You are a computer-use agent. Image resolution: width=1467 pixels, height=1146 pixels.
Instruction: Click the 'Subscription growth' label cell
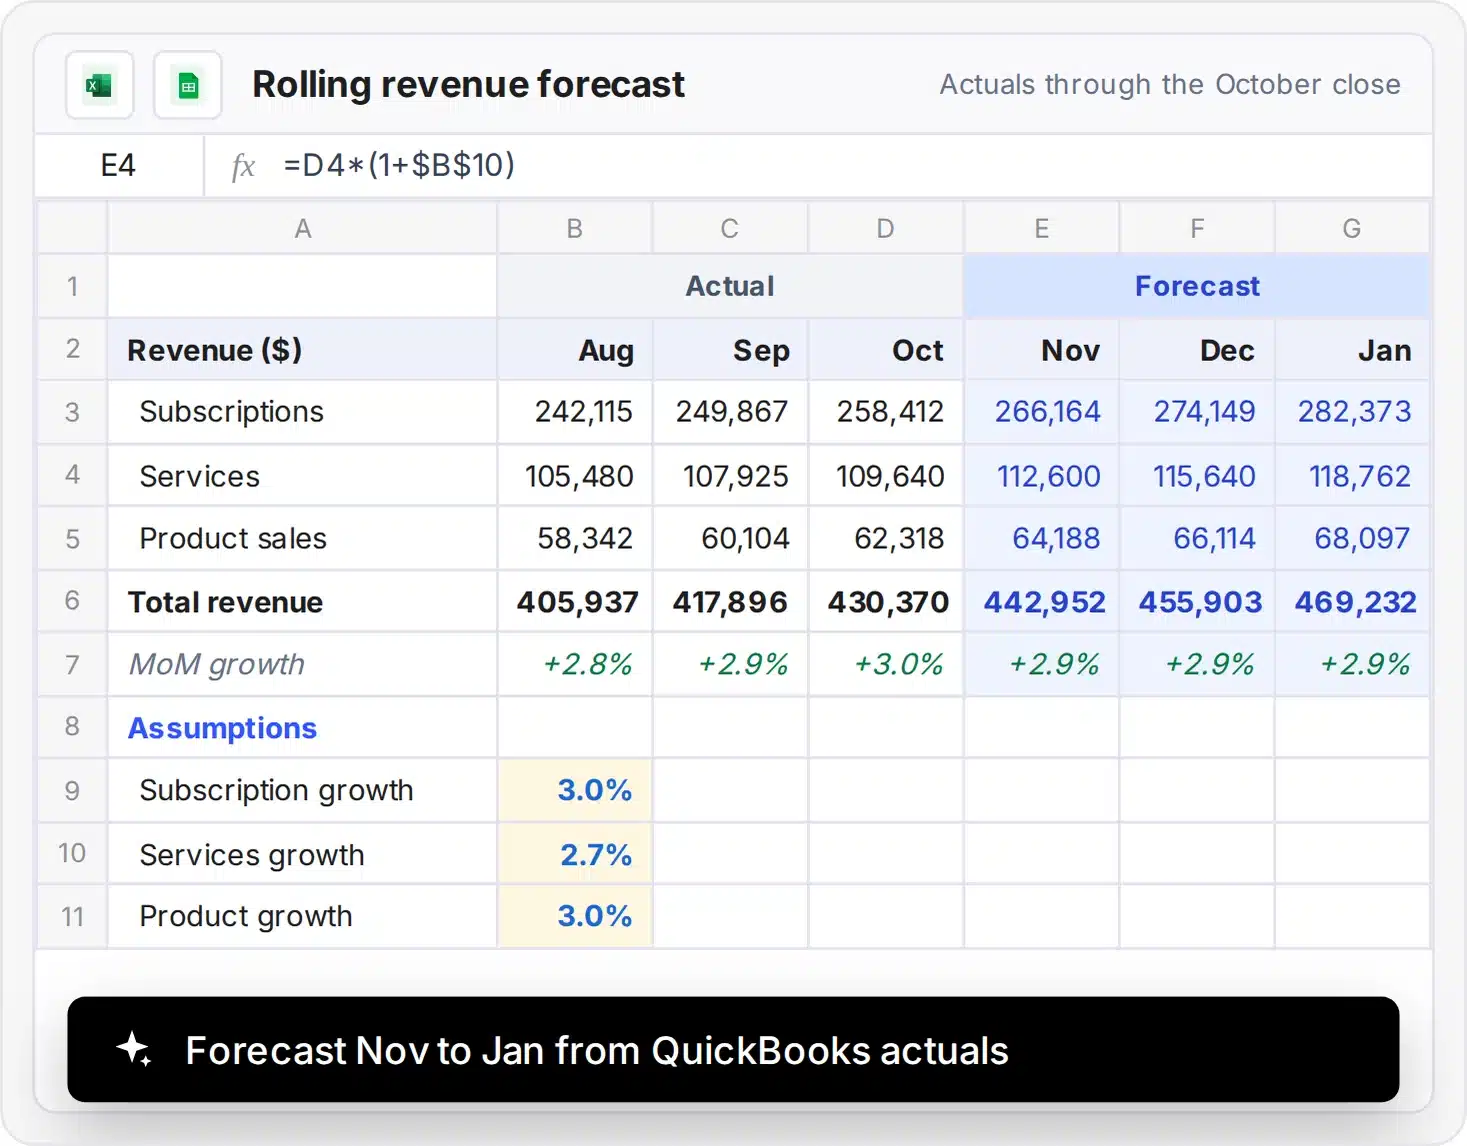tap(302, 790)
